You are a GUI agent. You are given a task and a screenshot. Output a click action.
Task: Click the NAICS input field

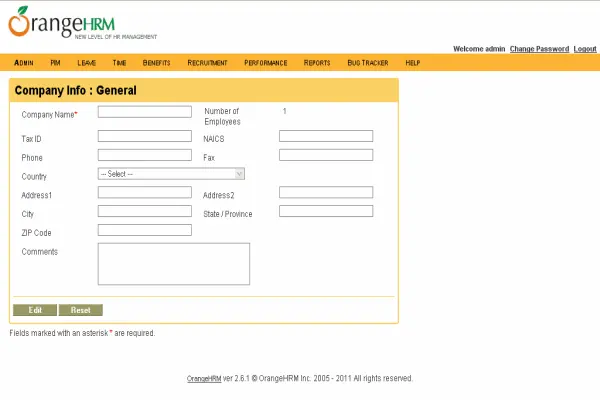[x=325, y=136]
